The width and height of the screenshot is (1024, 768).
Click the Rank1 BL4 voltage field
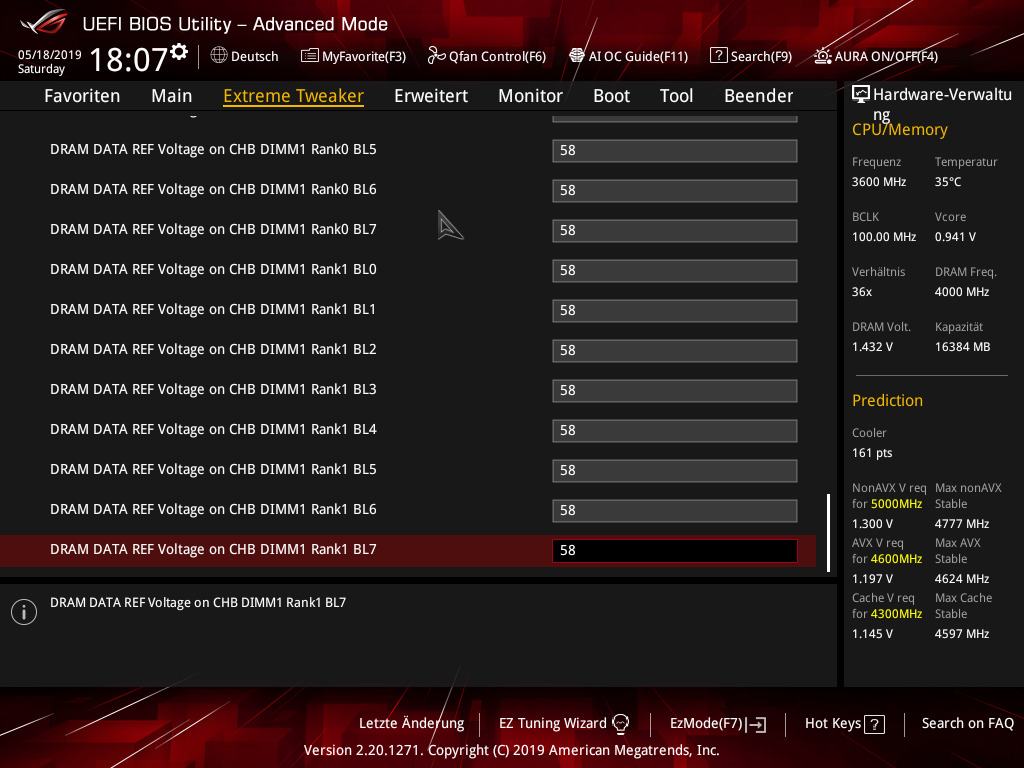point(675,430)
